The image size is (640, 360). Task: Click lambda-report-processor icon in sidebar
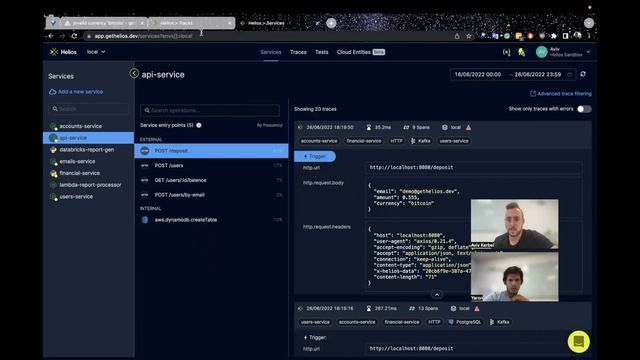click(x=53, y=185)
